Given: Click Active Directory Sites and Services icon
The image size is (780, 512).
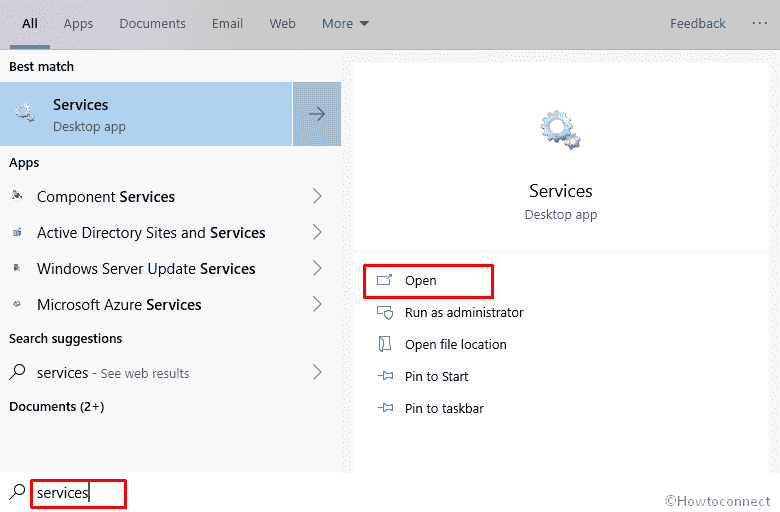Looking at the screenshot, I should pyautogui.click(x=17, y=232).
